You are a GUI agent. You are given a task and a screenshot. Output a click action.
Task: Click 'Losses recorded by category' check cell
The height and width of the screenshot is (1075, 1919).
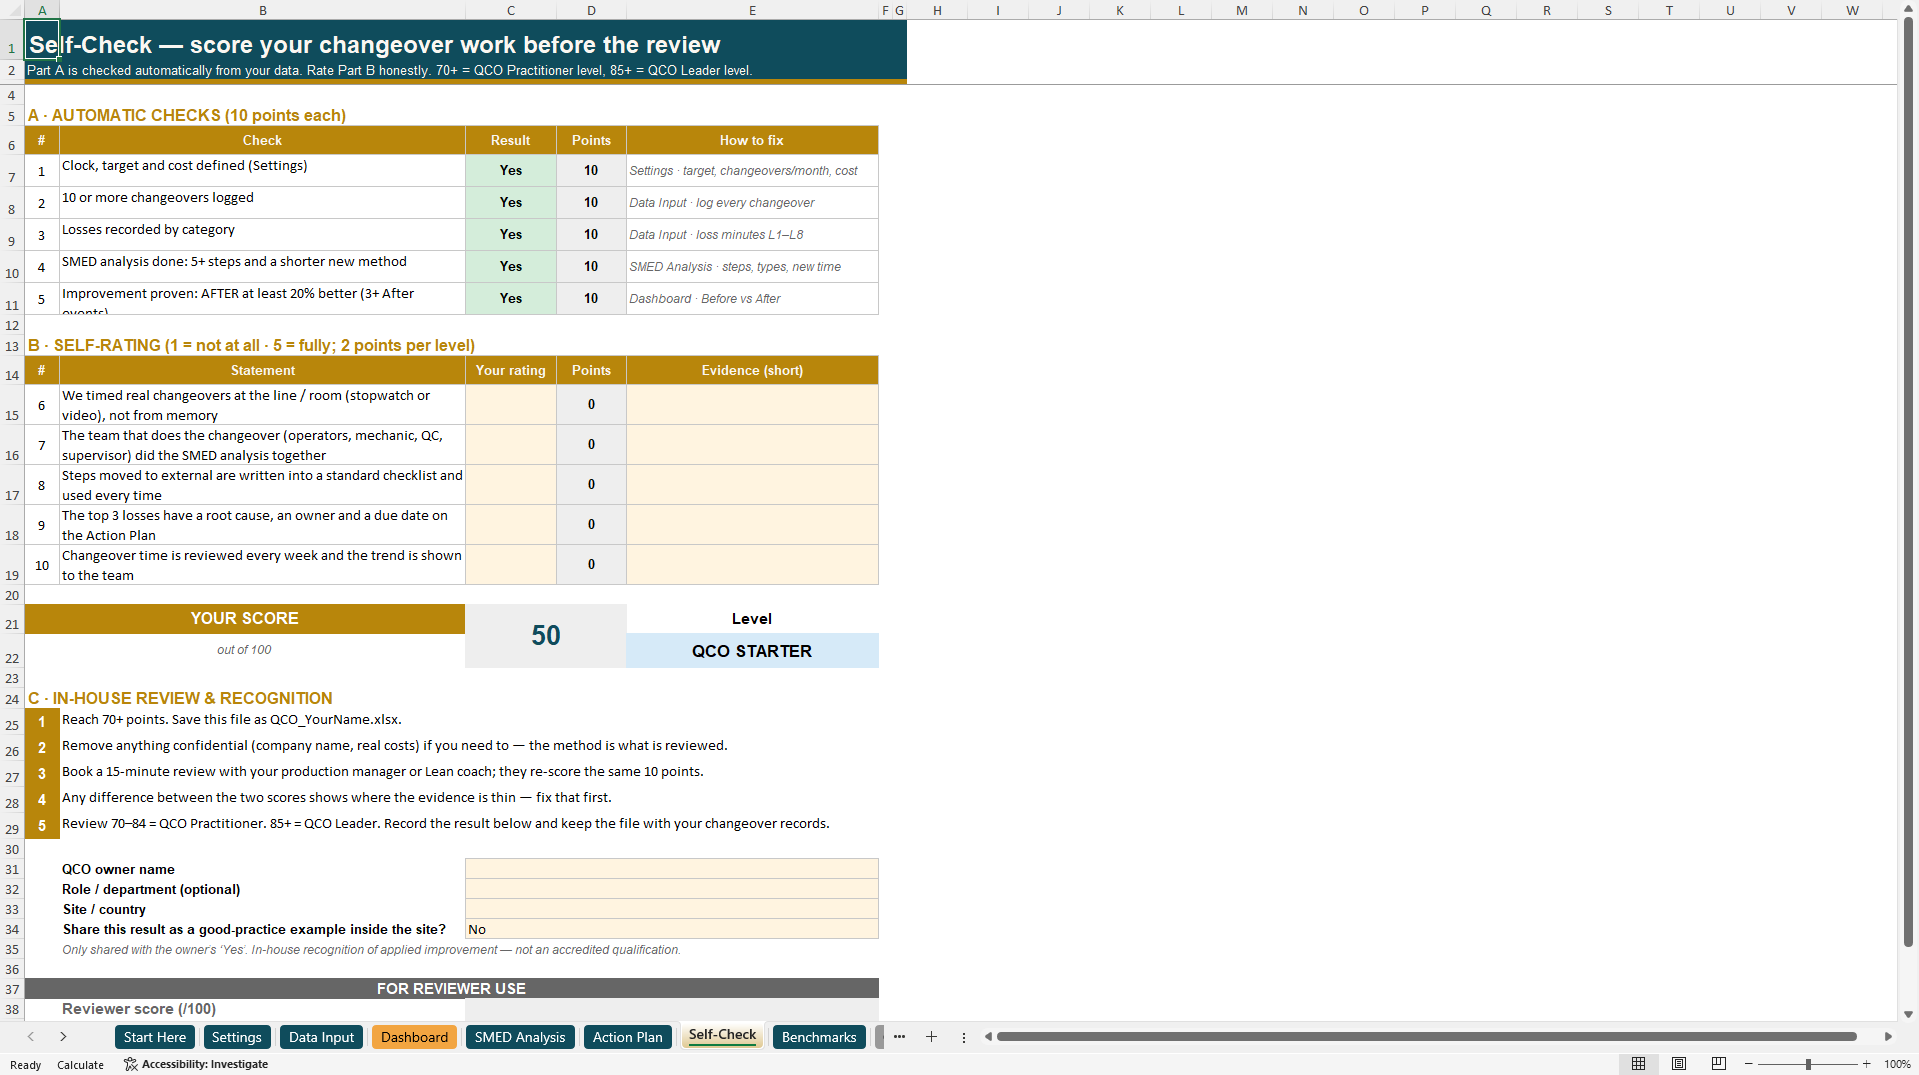tap(262, 235)
